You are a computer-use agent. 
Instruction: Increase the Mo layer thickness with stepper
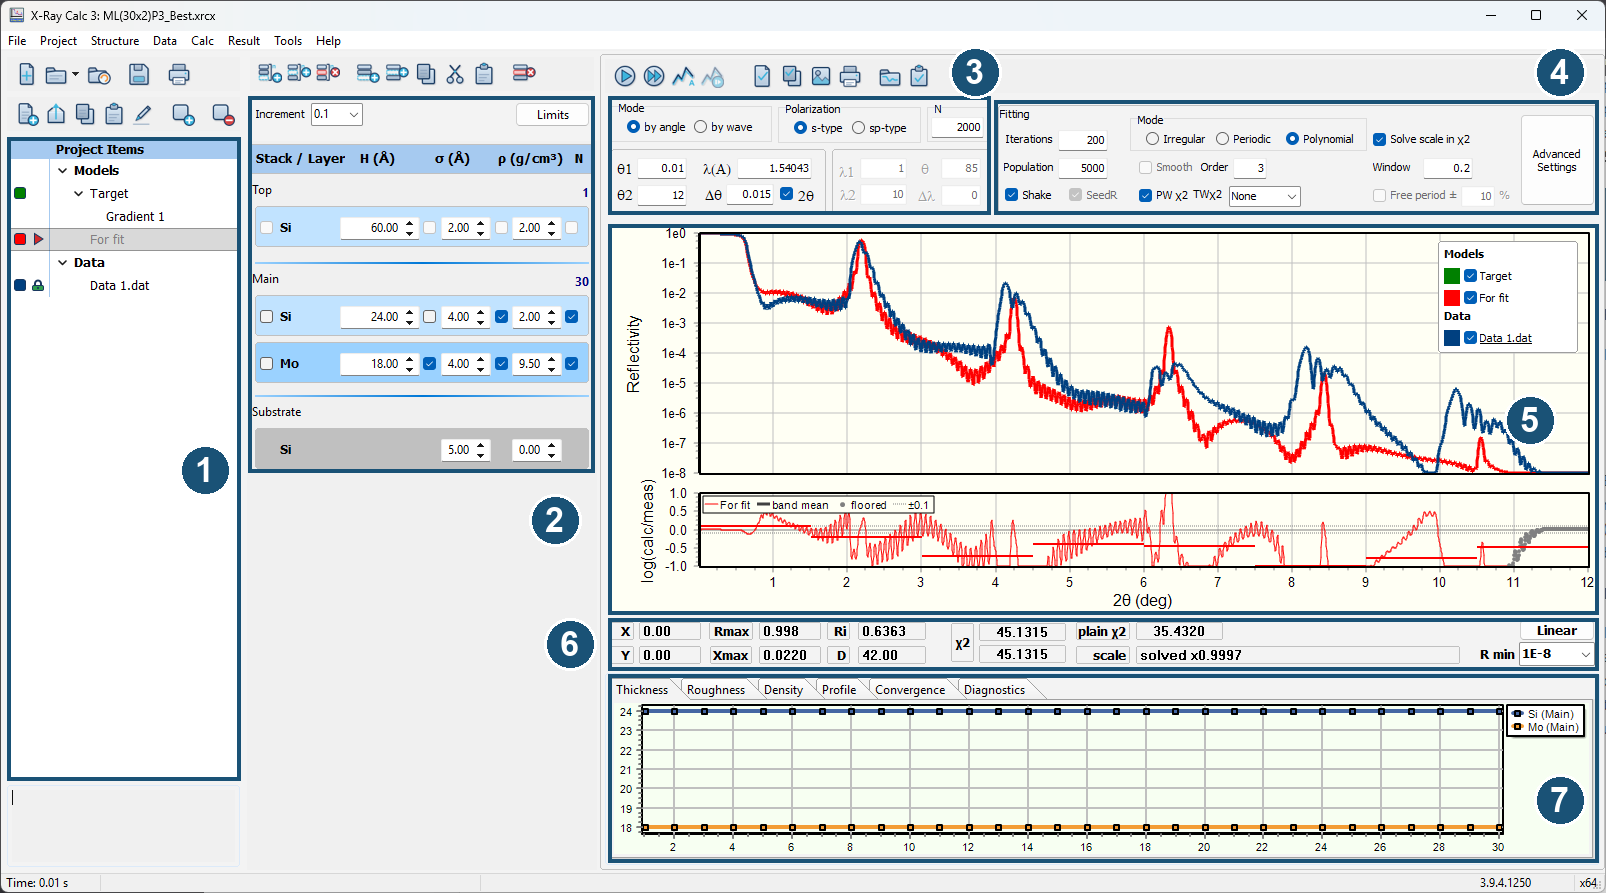[410, 360]
